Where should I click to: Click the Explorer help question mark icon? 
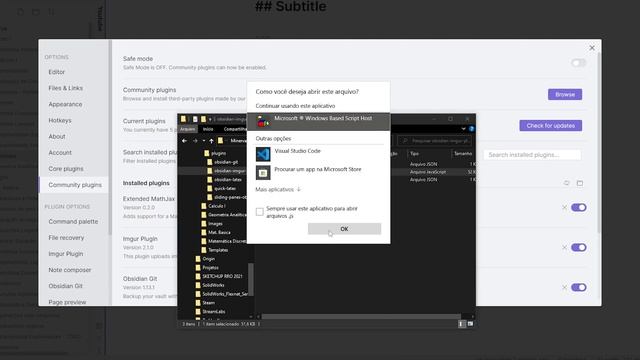click(471, 129)
